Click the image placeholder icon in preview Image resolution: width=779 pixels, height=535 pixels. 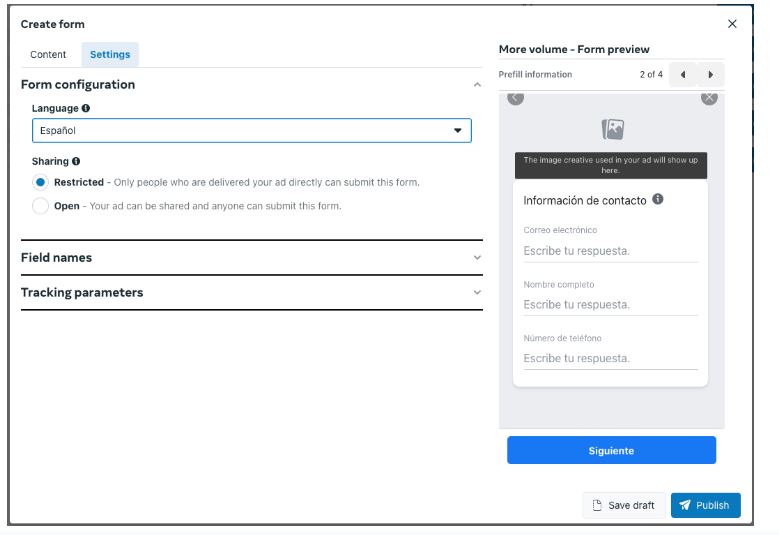613,129
